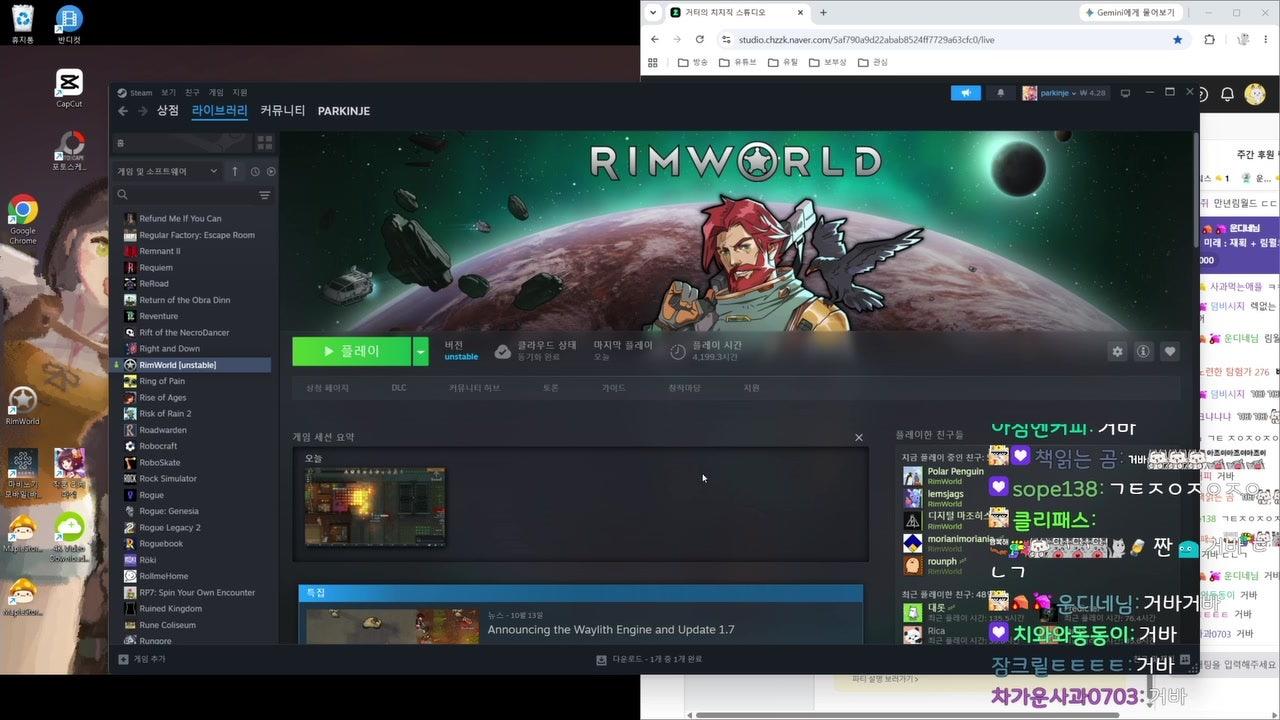Open Steam Big Picture monitor icon
This screenshot has width=1280, height=720.
point(1125,93)
